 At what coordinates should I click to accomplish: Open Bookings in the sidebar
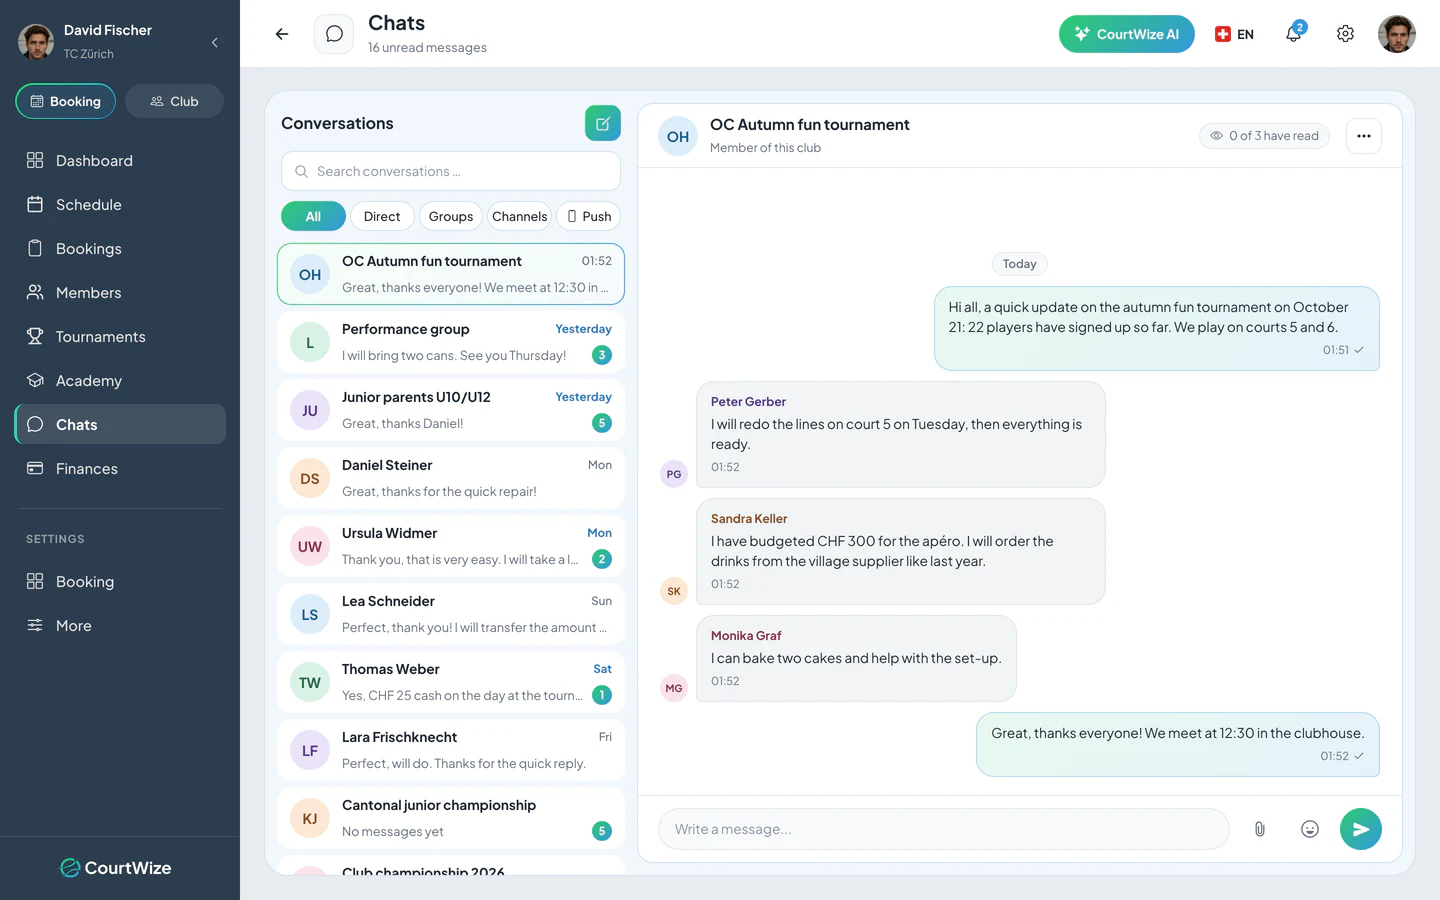(x=120, y=249)
